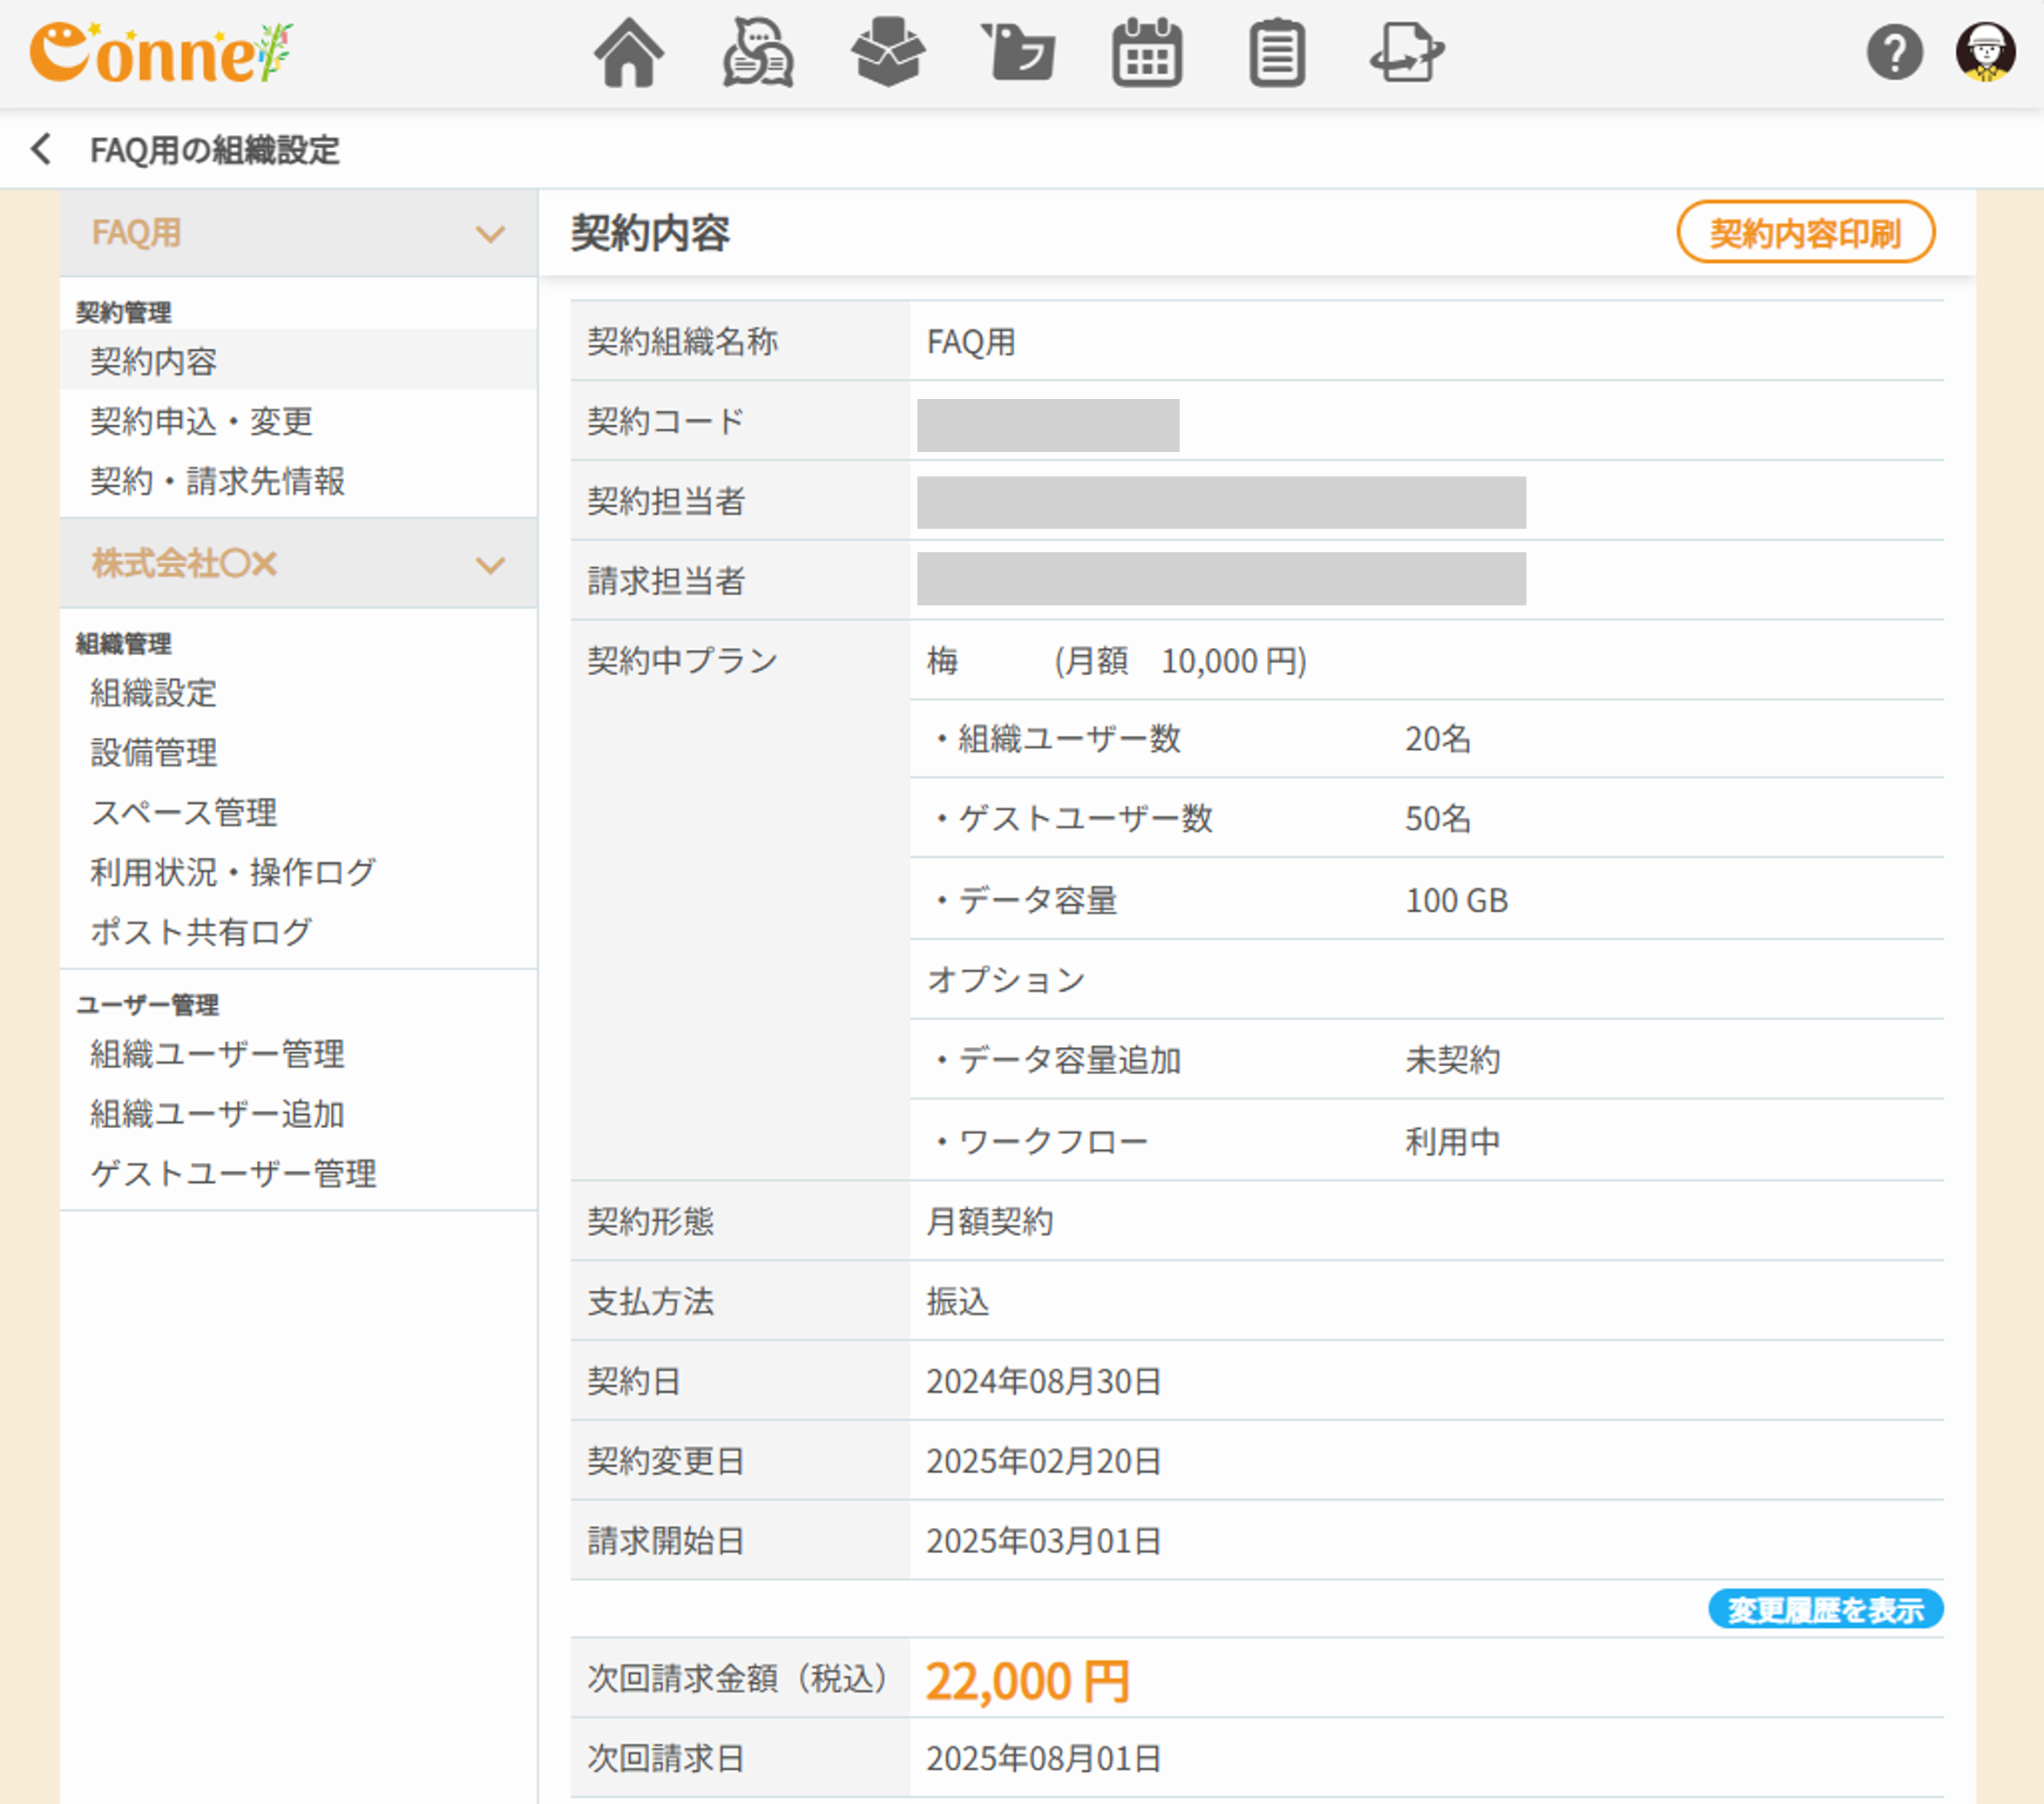This screenshot has width=2044, height=1804.
Task: Open 契約・請求先情報 menu item
Action: (x=218, y=481)
